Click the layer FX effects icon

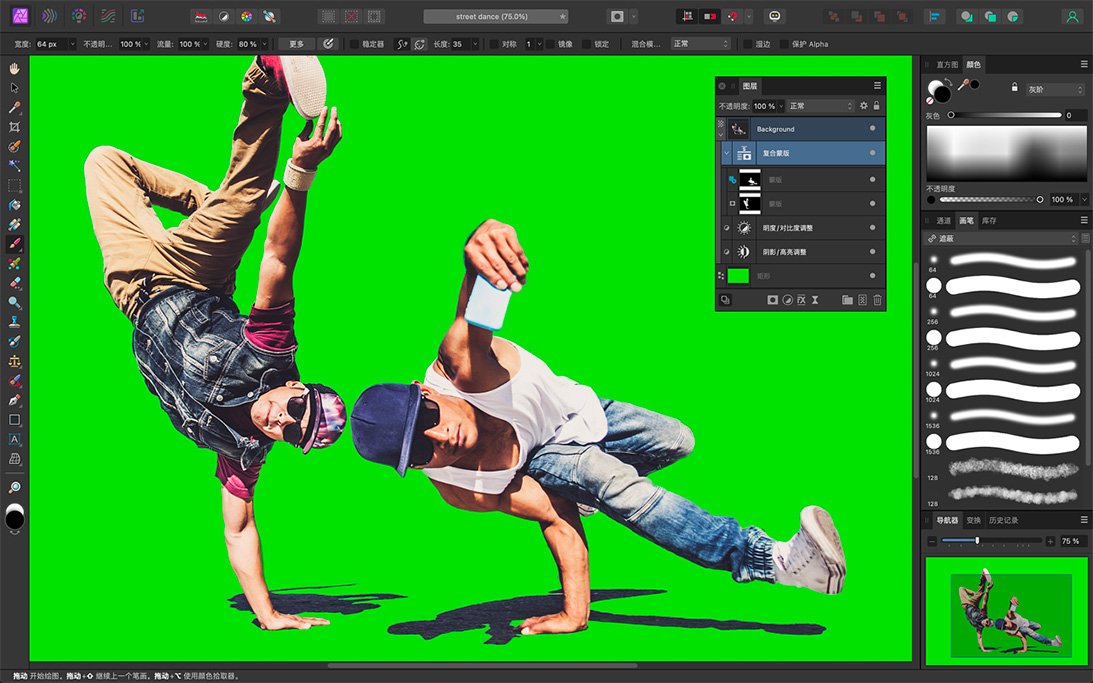point(801,300)
